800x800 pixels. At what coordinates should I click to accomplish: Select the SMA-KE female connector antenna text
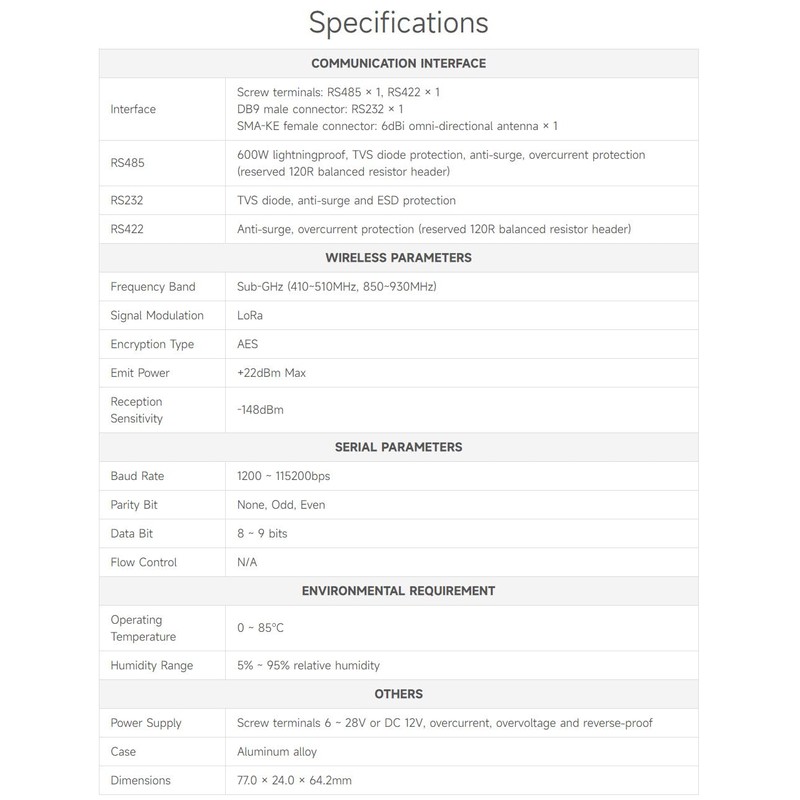click(397, 126)
